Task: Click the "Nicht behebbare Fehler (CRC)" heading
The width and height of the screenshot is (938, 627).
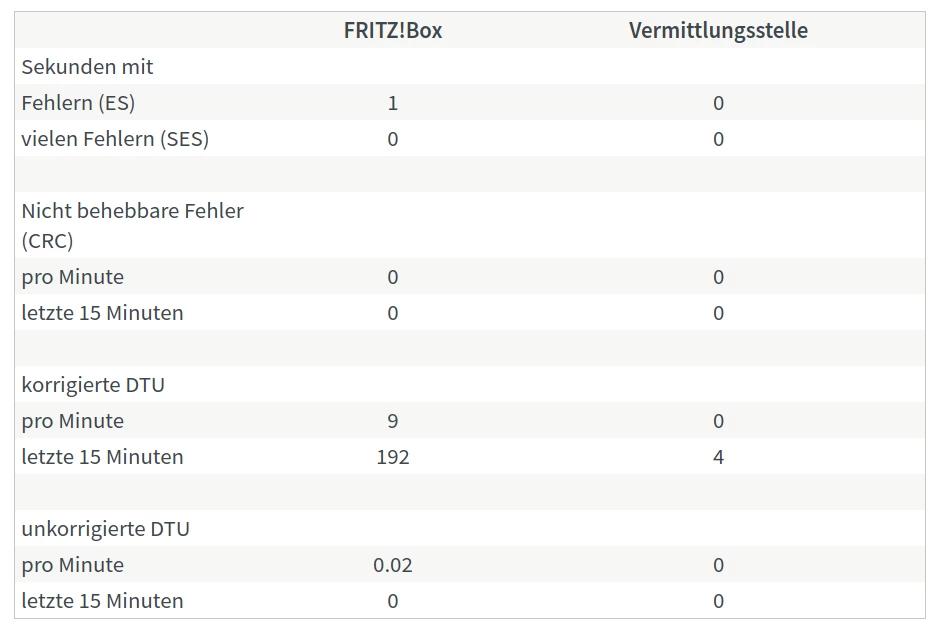Action: point(132,225)
